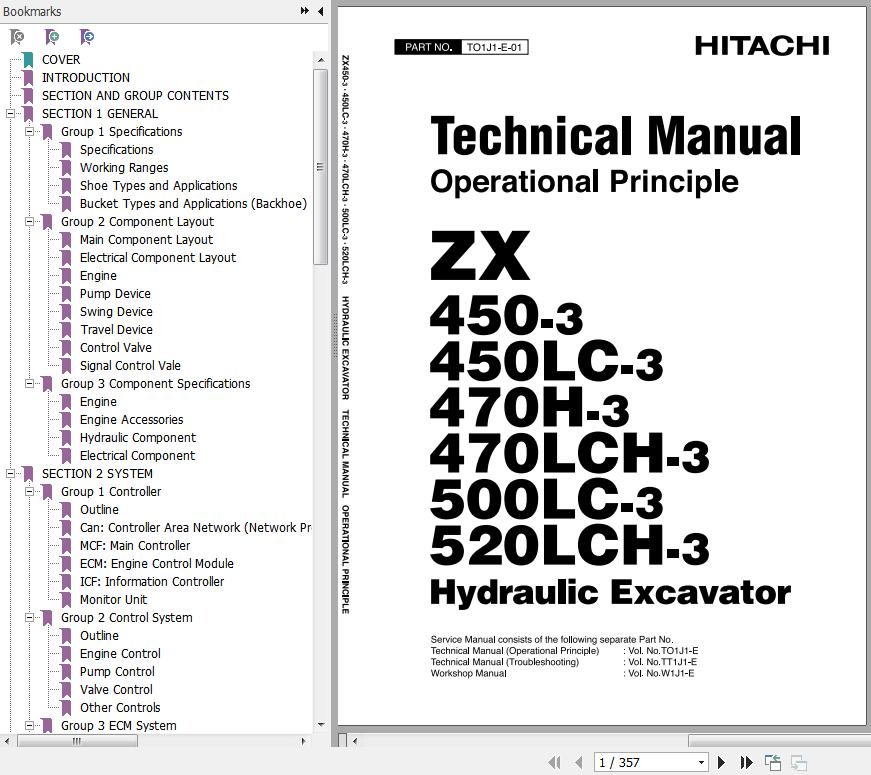Open the Hydraulic Component bookmark

point(138,438)
